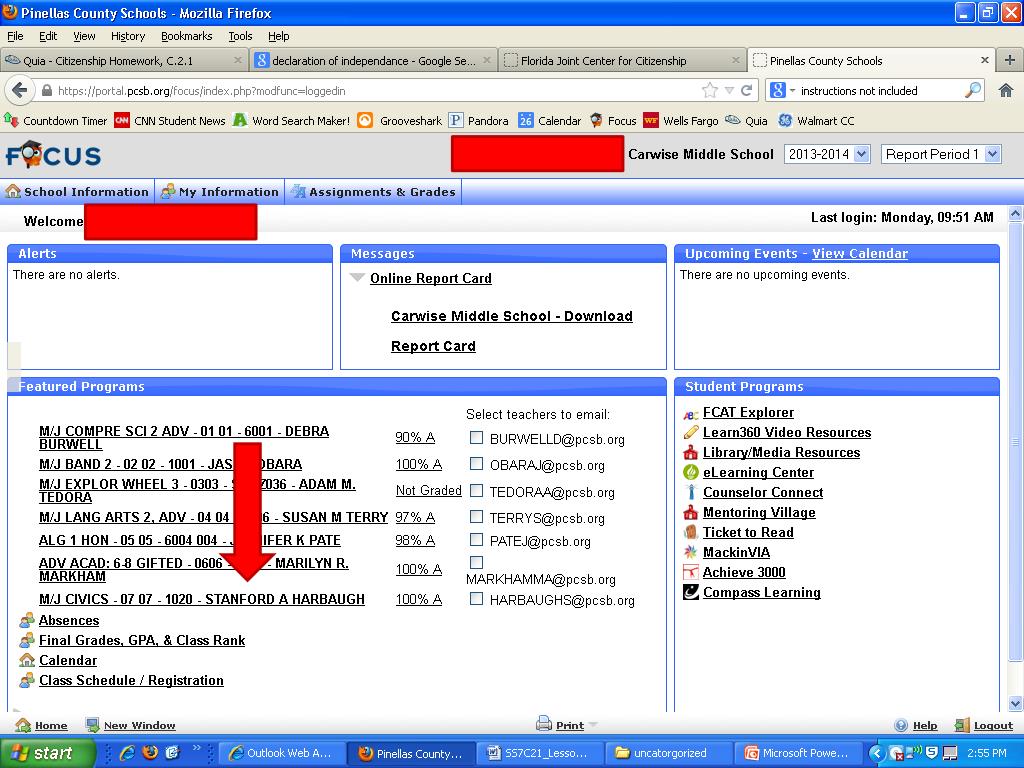1024x768 pixels.
Task: Check the TERRYS@pcsb.org email box
Action: click(477, 517)
